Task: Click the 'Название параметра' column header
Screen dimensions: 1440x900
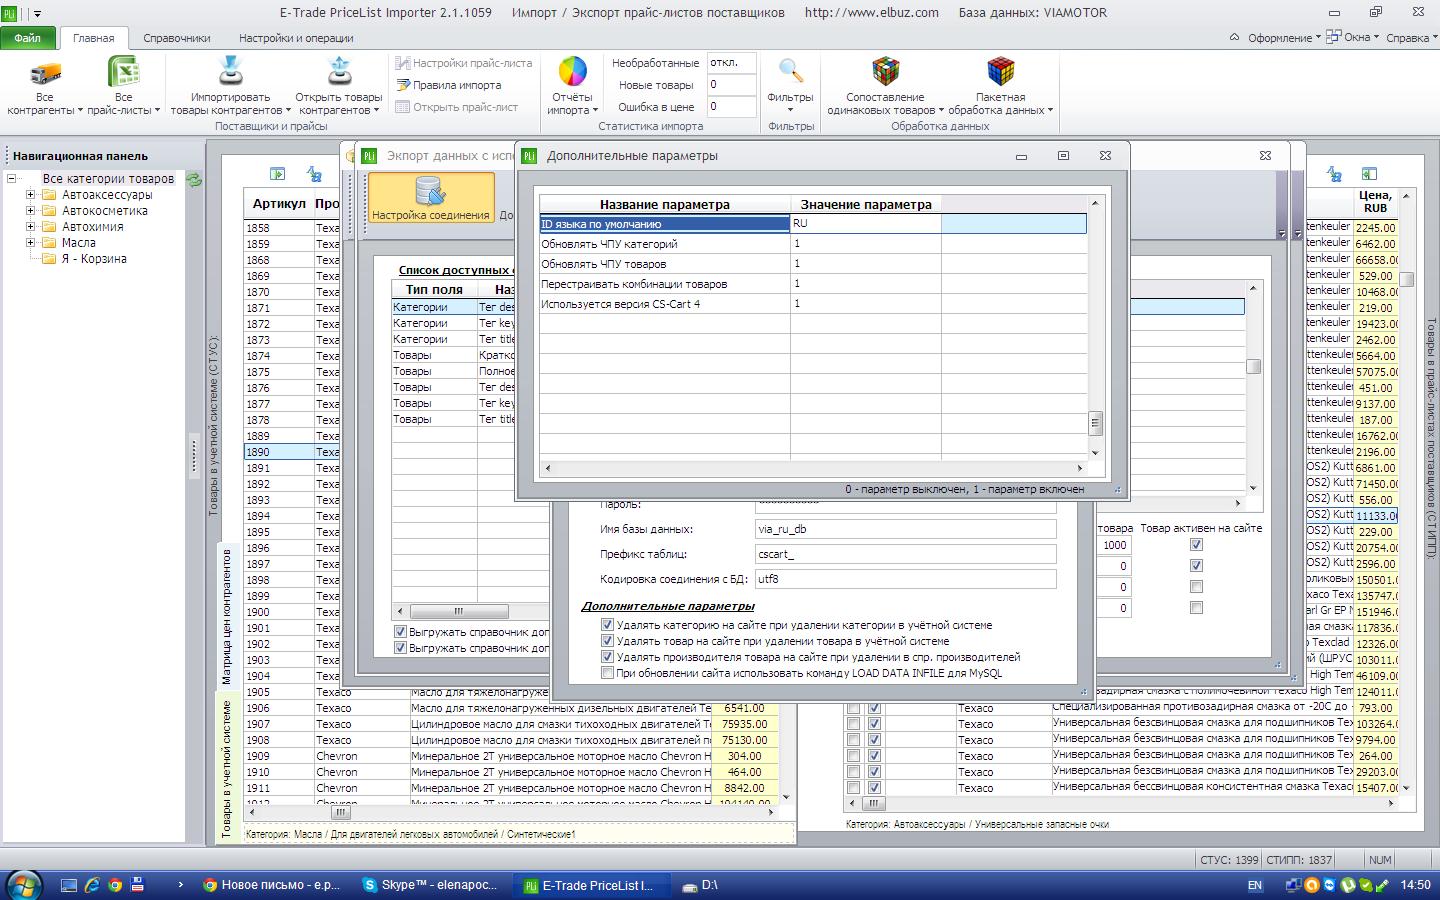Action: (x=665, y=204)
